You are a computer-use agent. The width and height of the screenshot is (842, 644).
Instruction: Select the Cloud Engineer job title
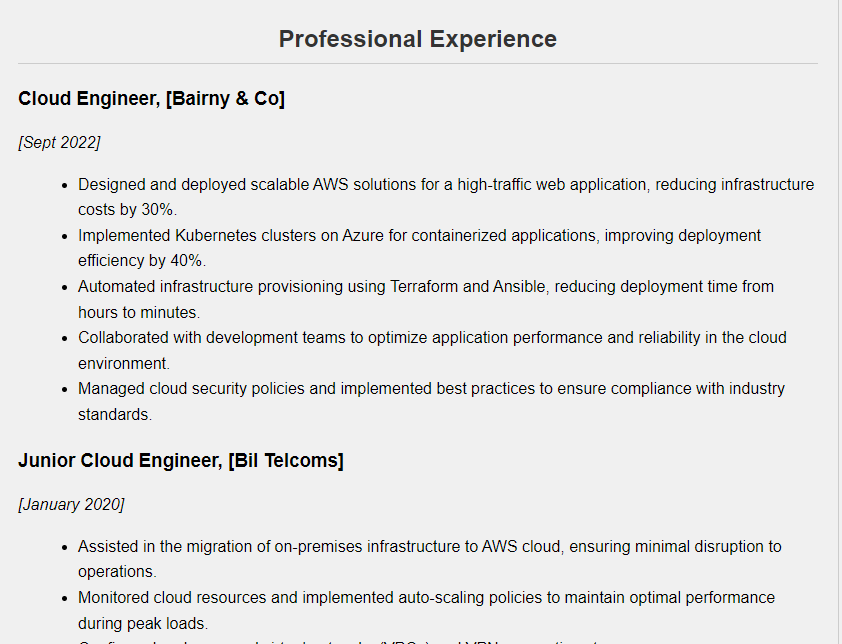tap(88, 98)
